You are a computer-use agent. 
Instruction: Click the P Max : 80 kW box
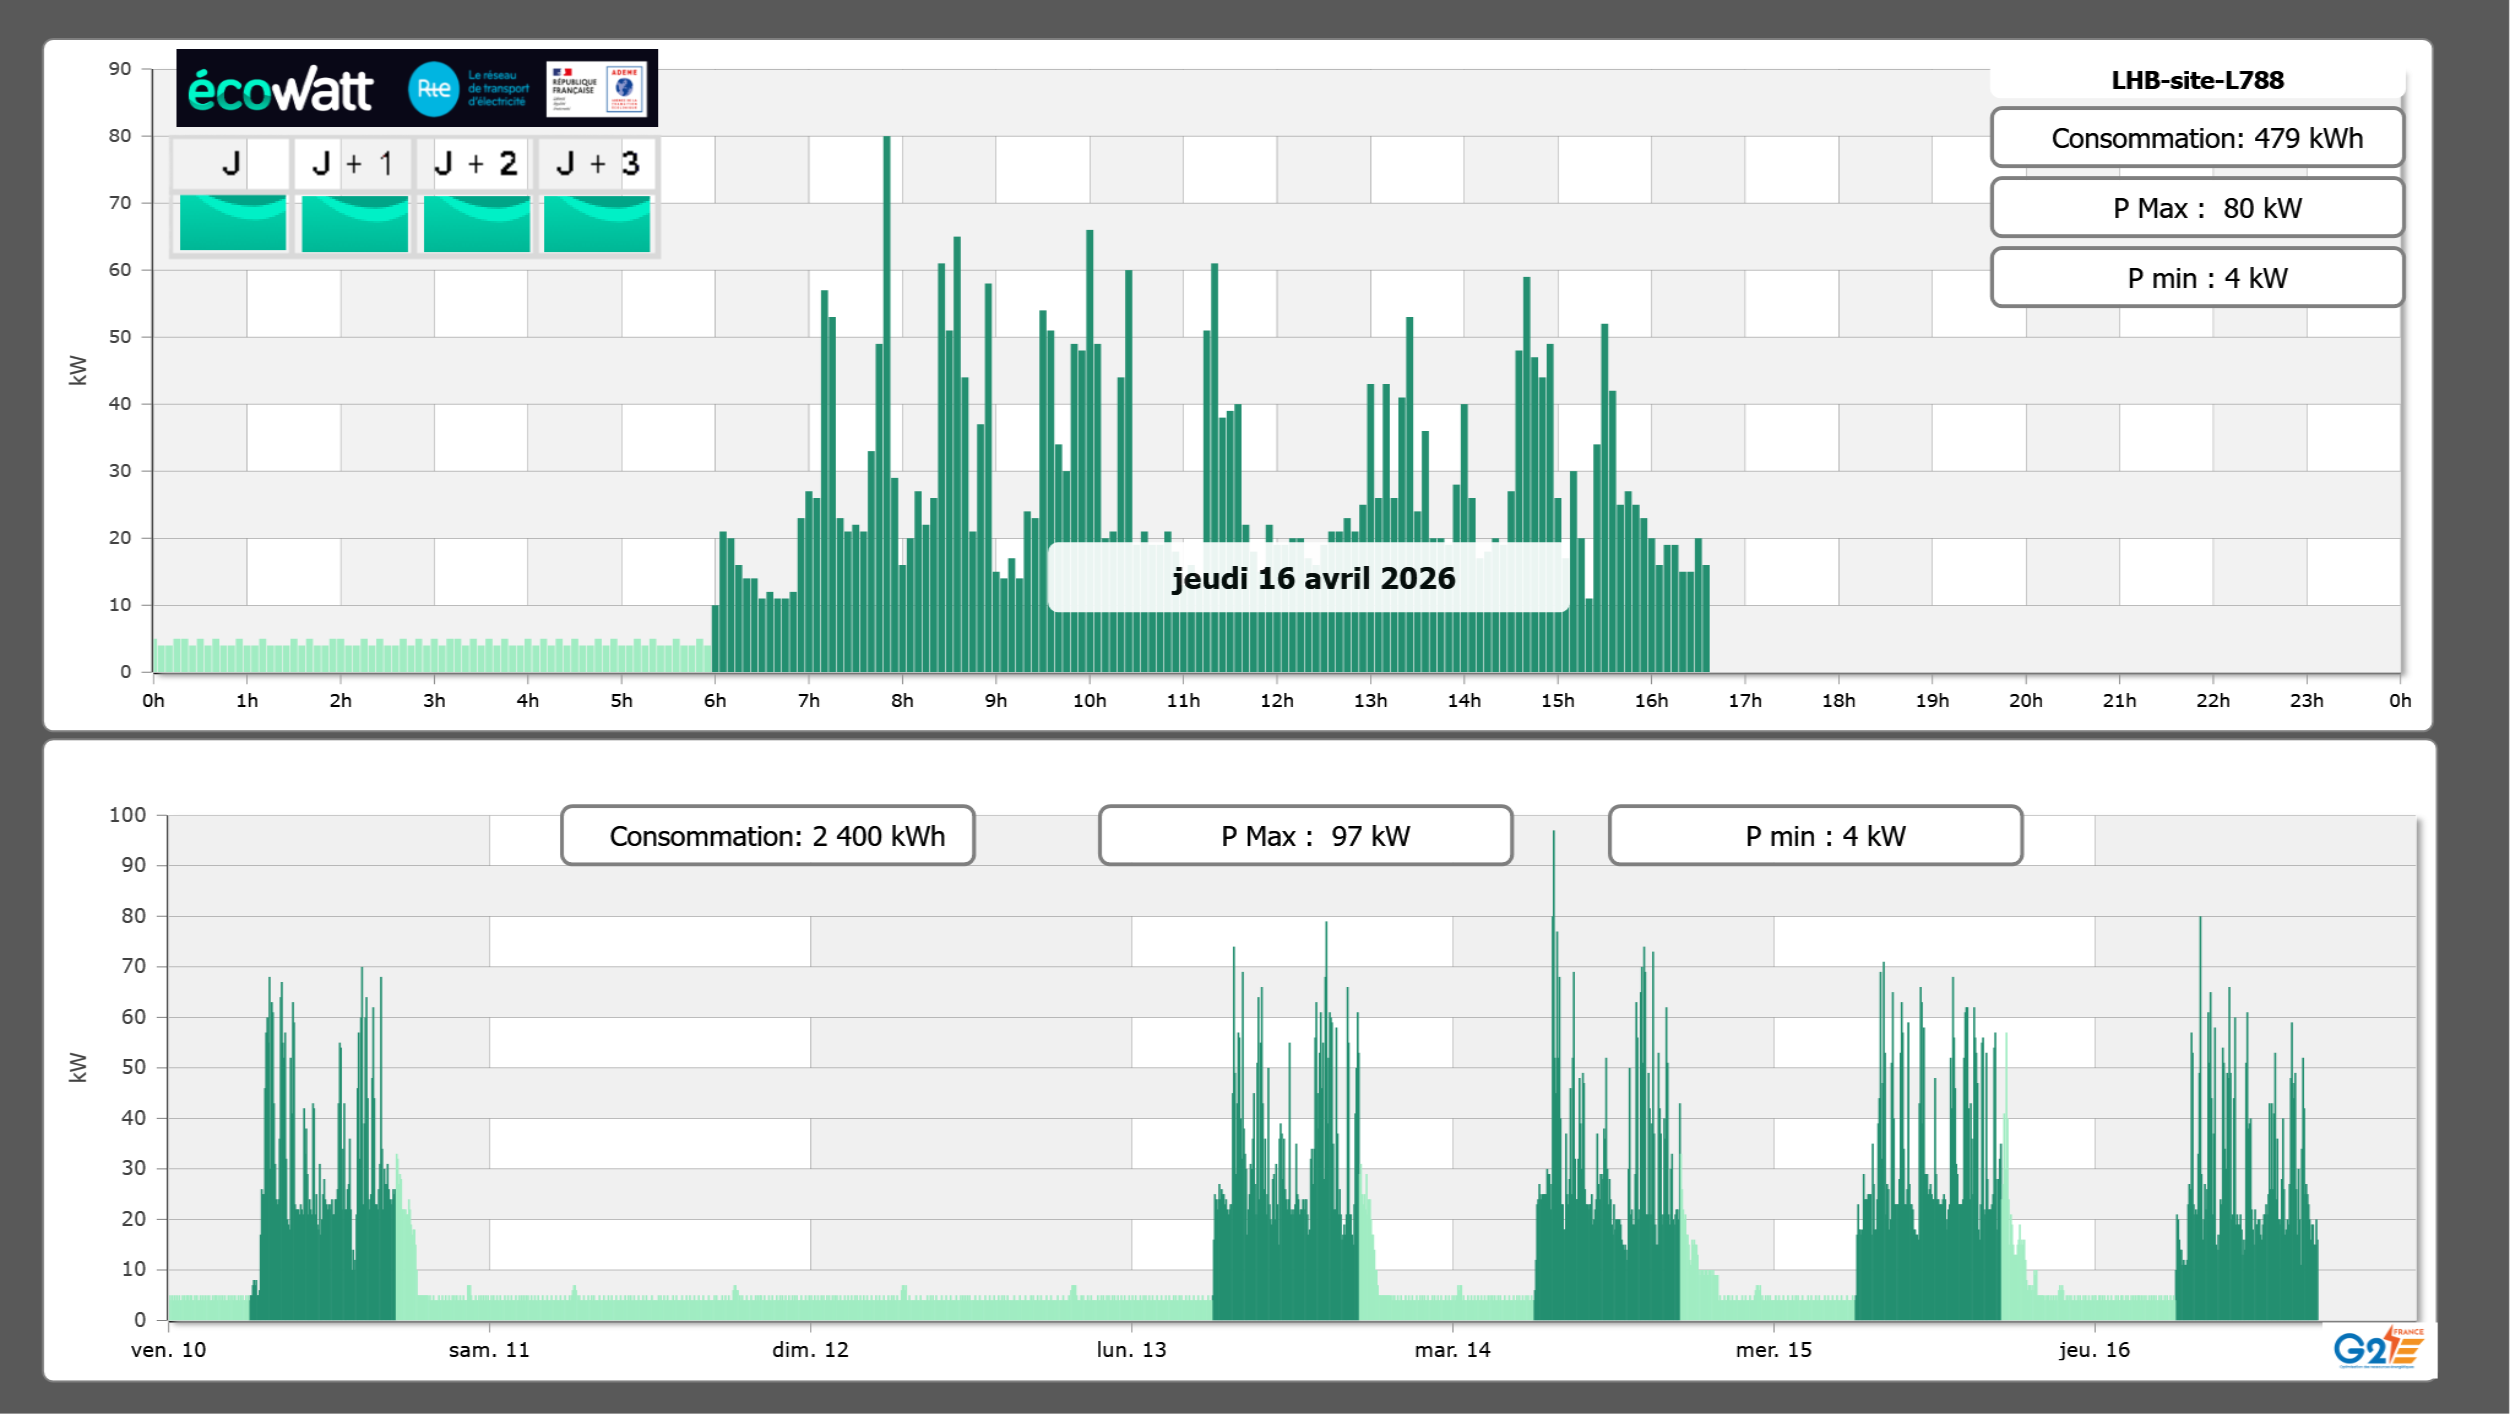[2197, 208]
